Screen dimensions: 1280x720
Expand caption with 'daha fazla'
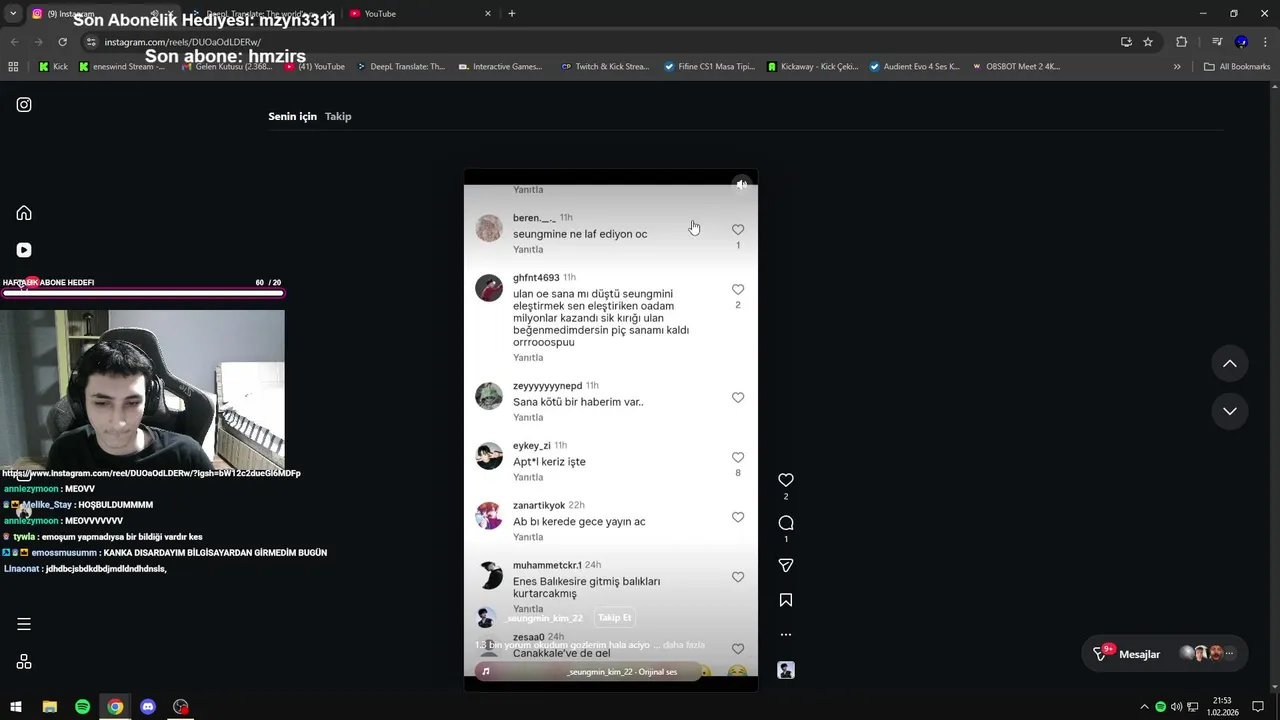coord(684,645)
